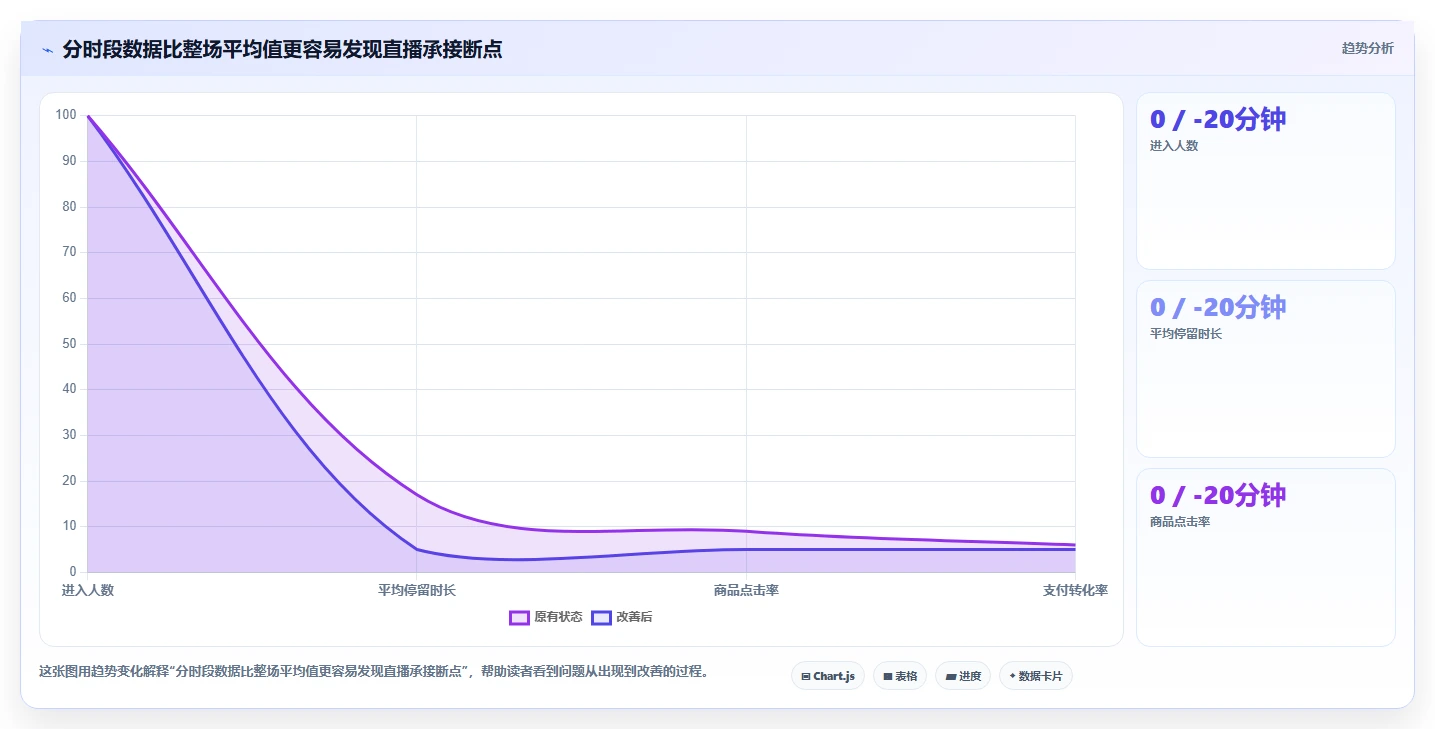This screenshot has width=1435, height=729.
Task: Click the chart title 分时段数据比整场平均值 heading
Action: 282,49
